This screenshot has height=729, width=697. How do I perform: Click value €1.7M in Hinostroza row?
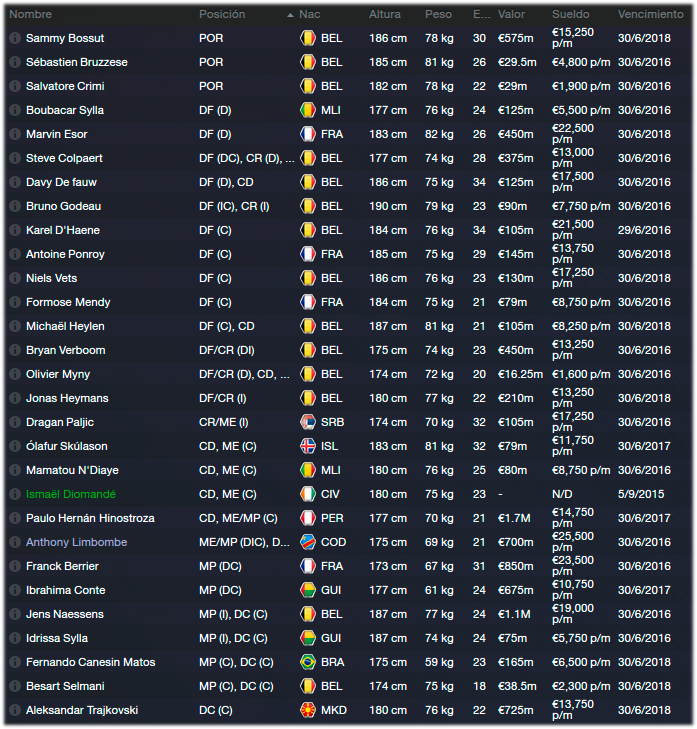coord(514,518)
